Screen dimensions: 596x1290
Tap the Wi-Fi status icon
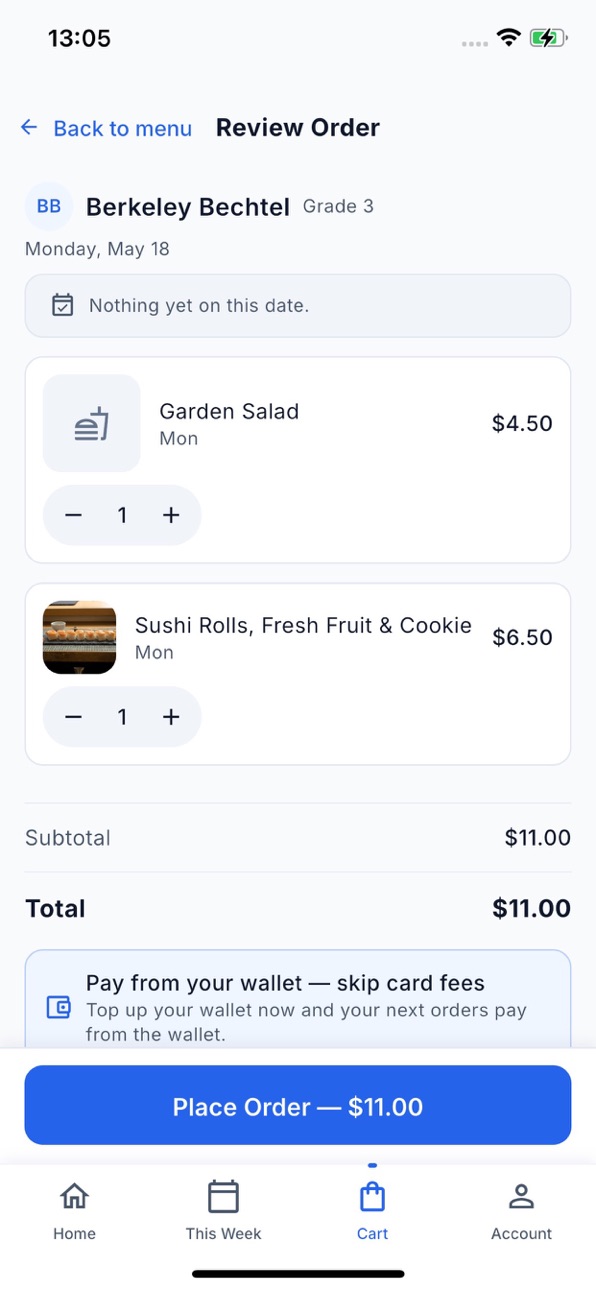[x=509, y=38]
